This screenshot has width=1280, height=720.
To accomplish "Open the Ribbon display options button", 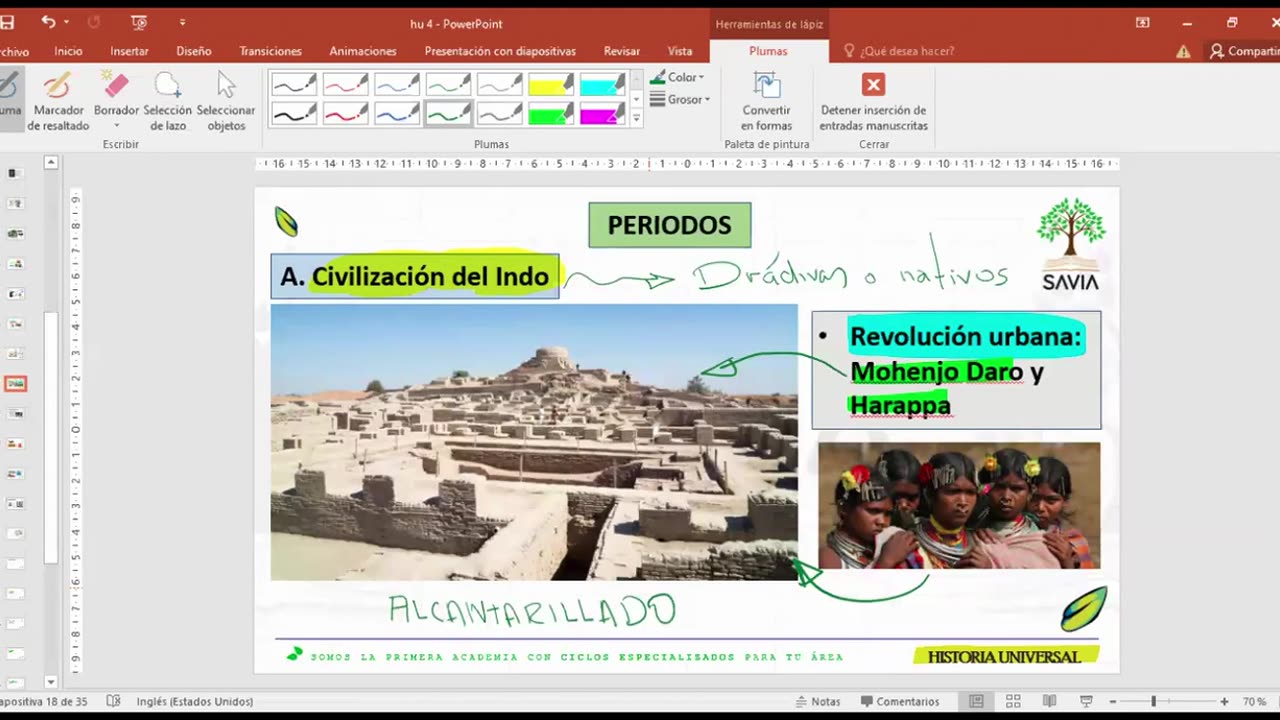I will (1143, 22).
